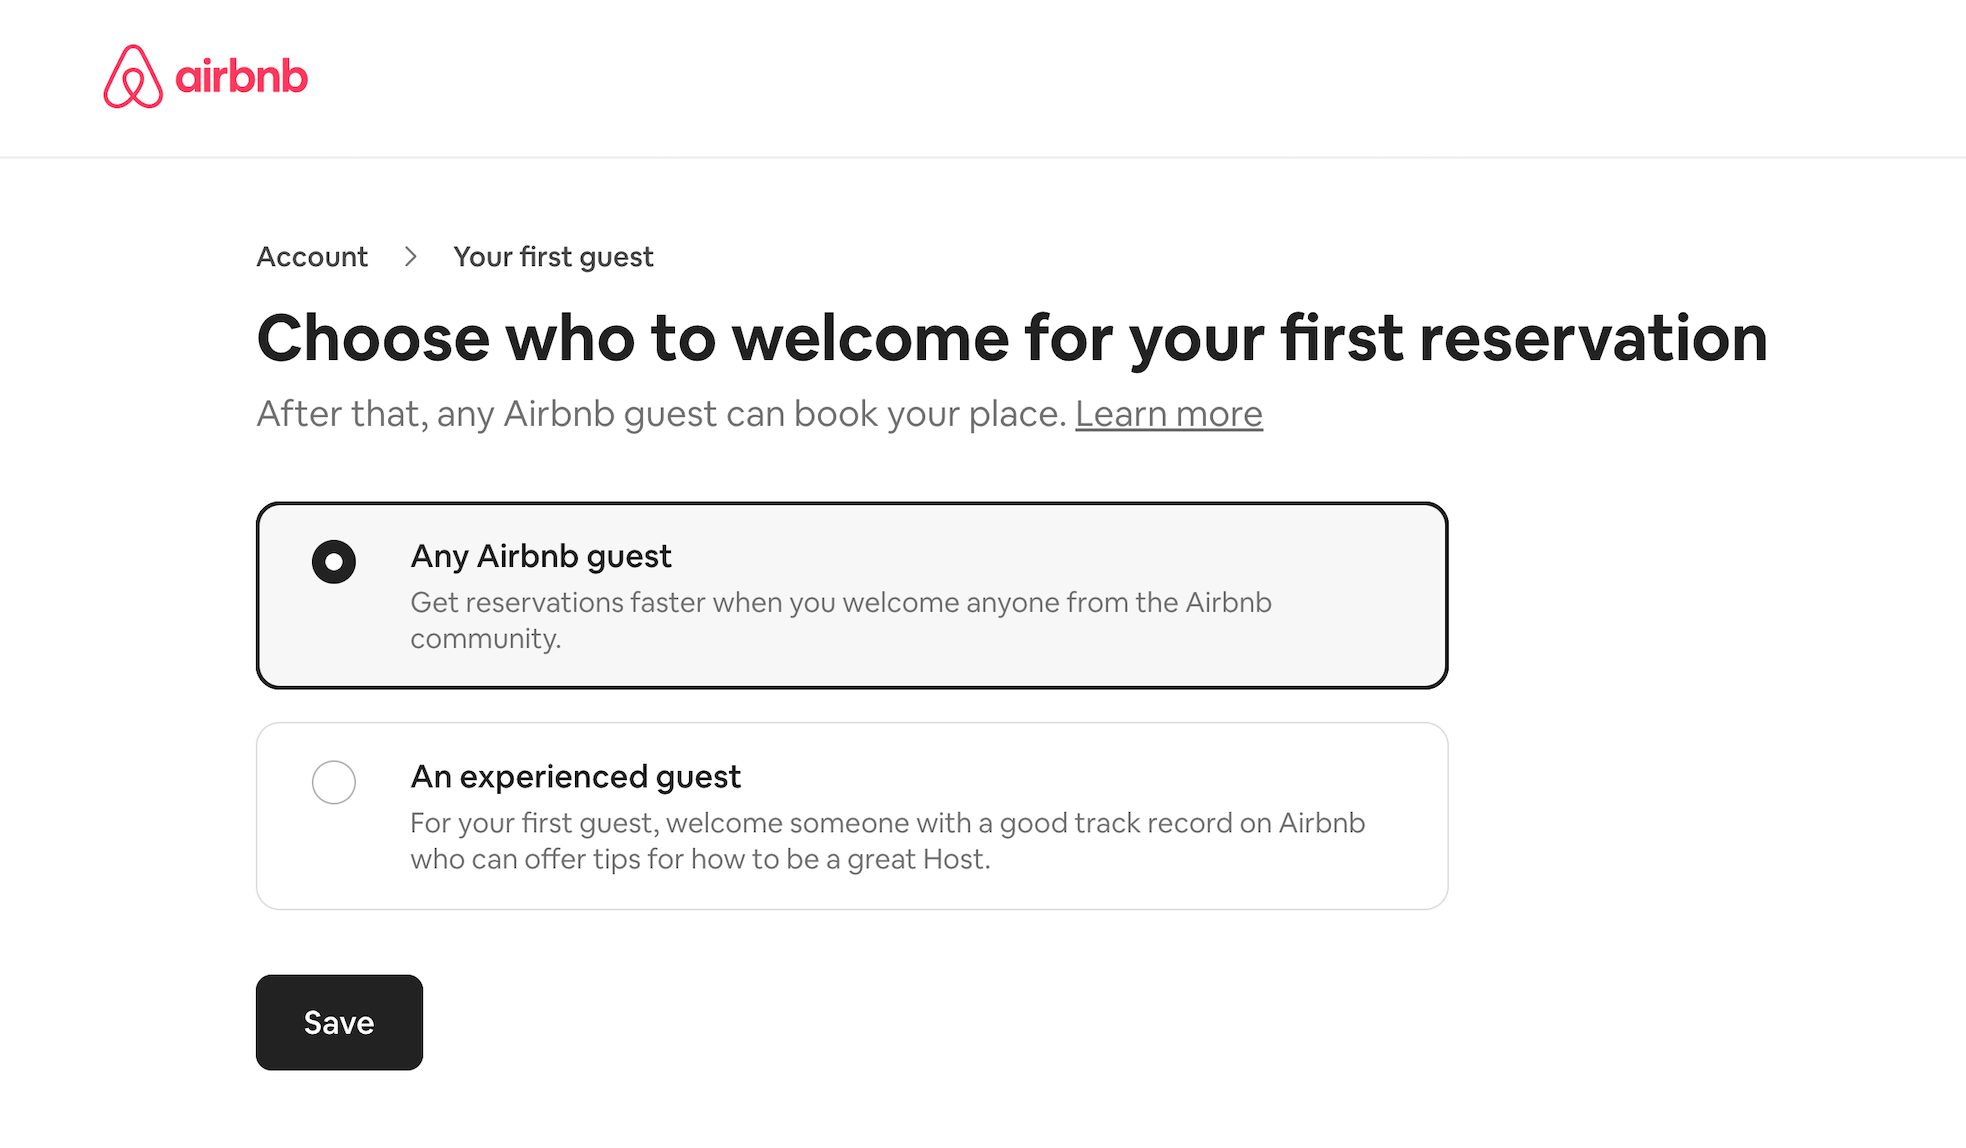Open the 'Learn more' link
The height and width of the screenshot is (1148, 1966).
coord(1168,413)
